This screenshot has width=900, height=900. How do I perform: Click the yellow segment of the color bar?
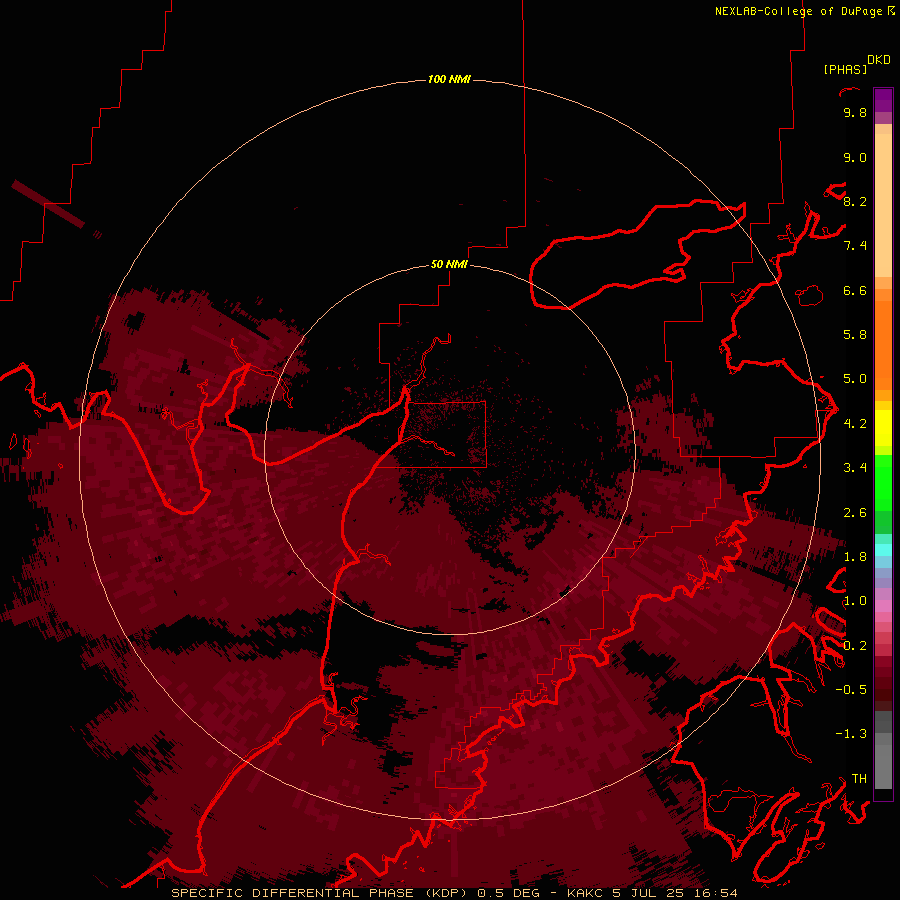[883, 428]
